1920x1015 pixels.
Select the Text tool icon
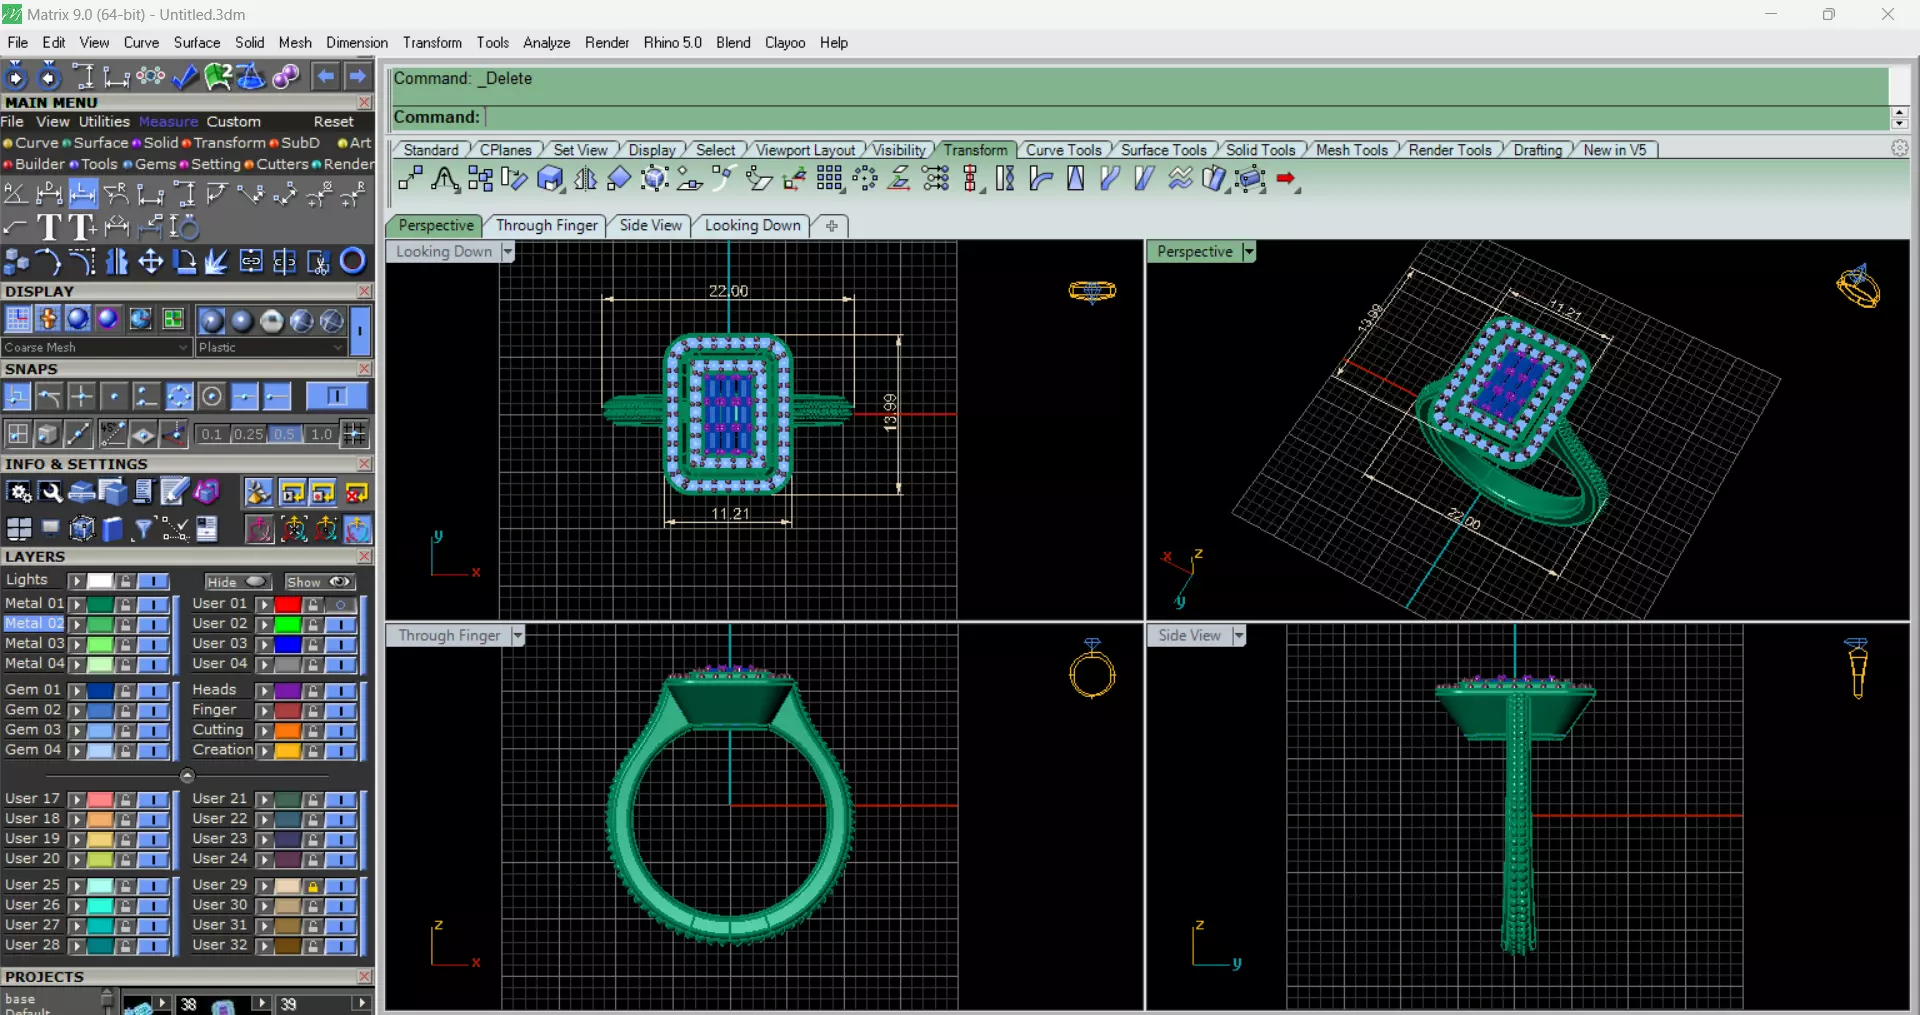click(x=49, y=228)
